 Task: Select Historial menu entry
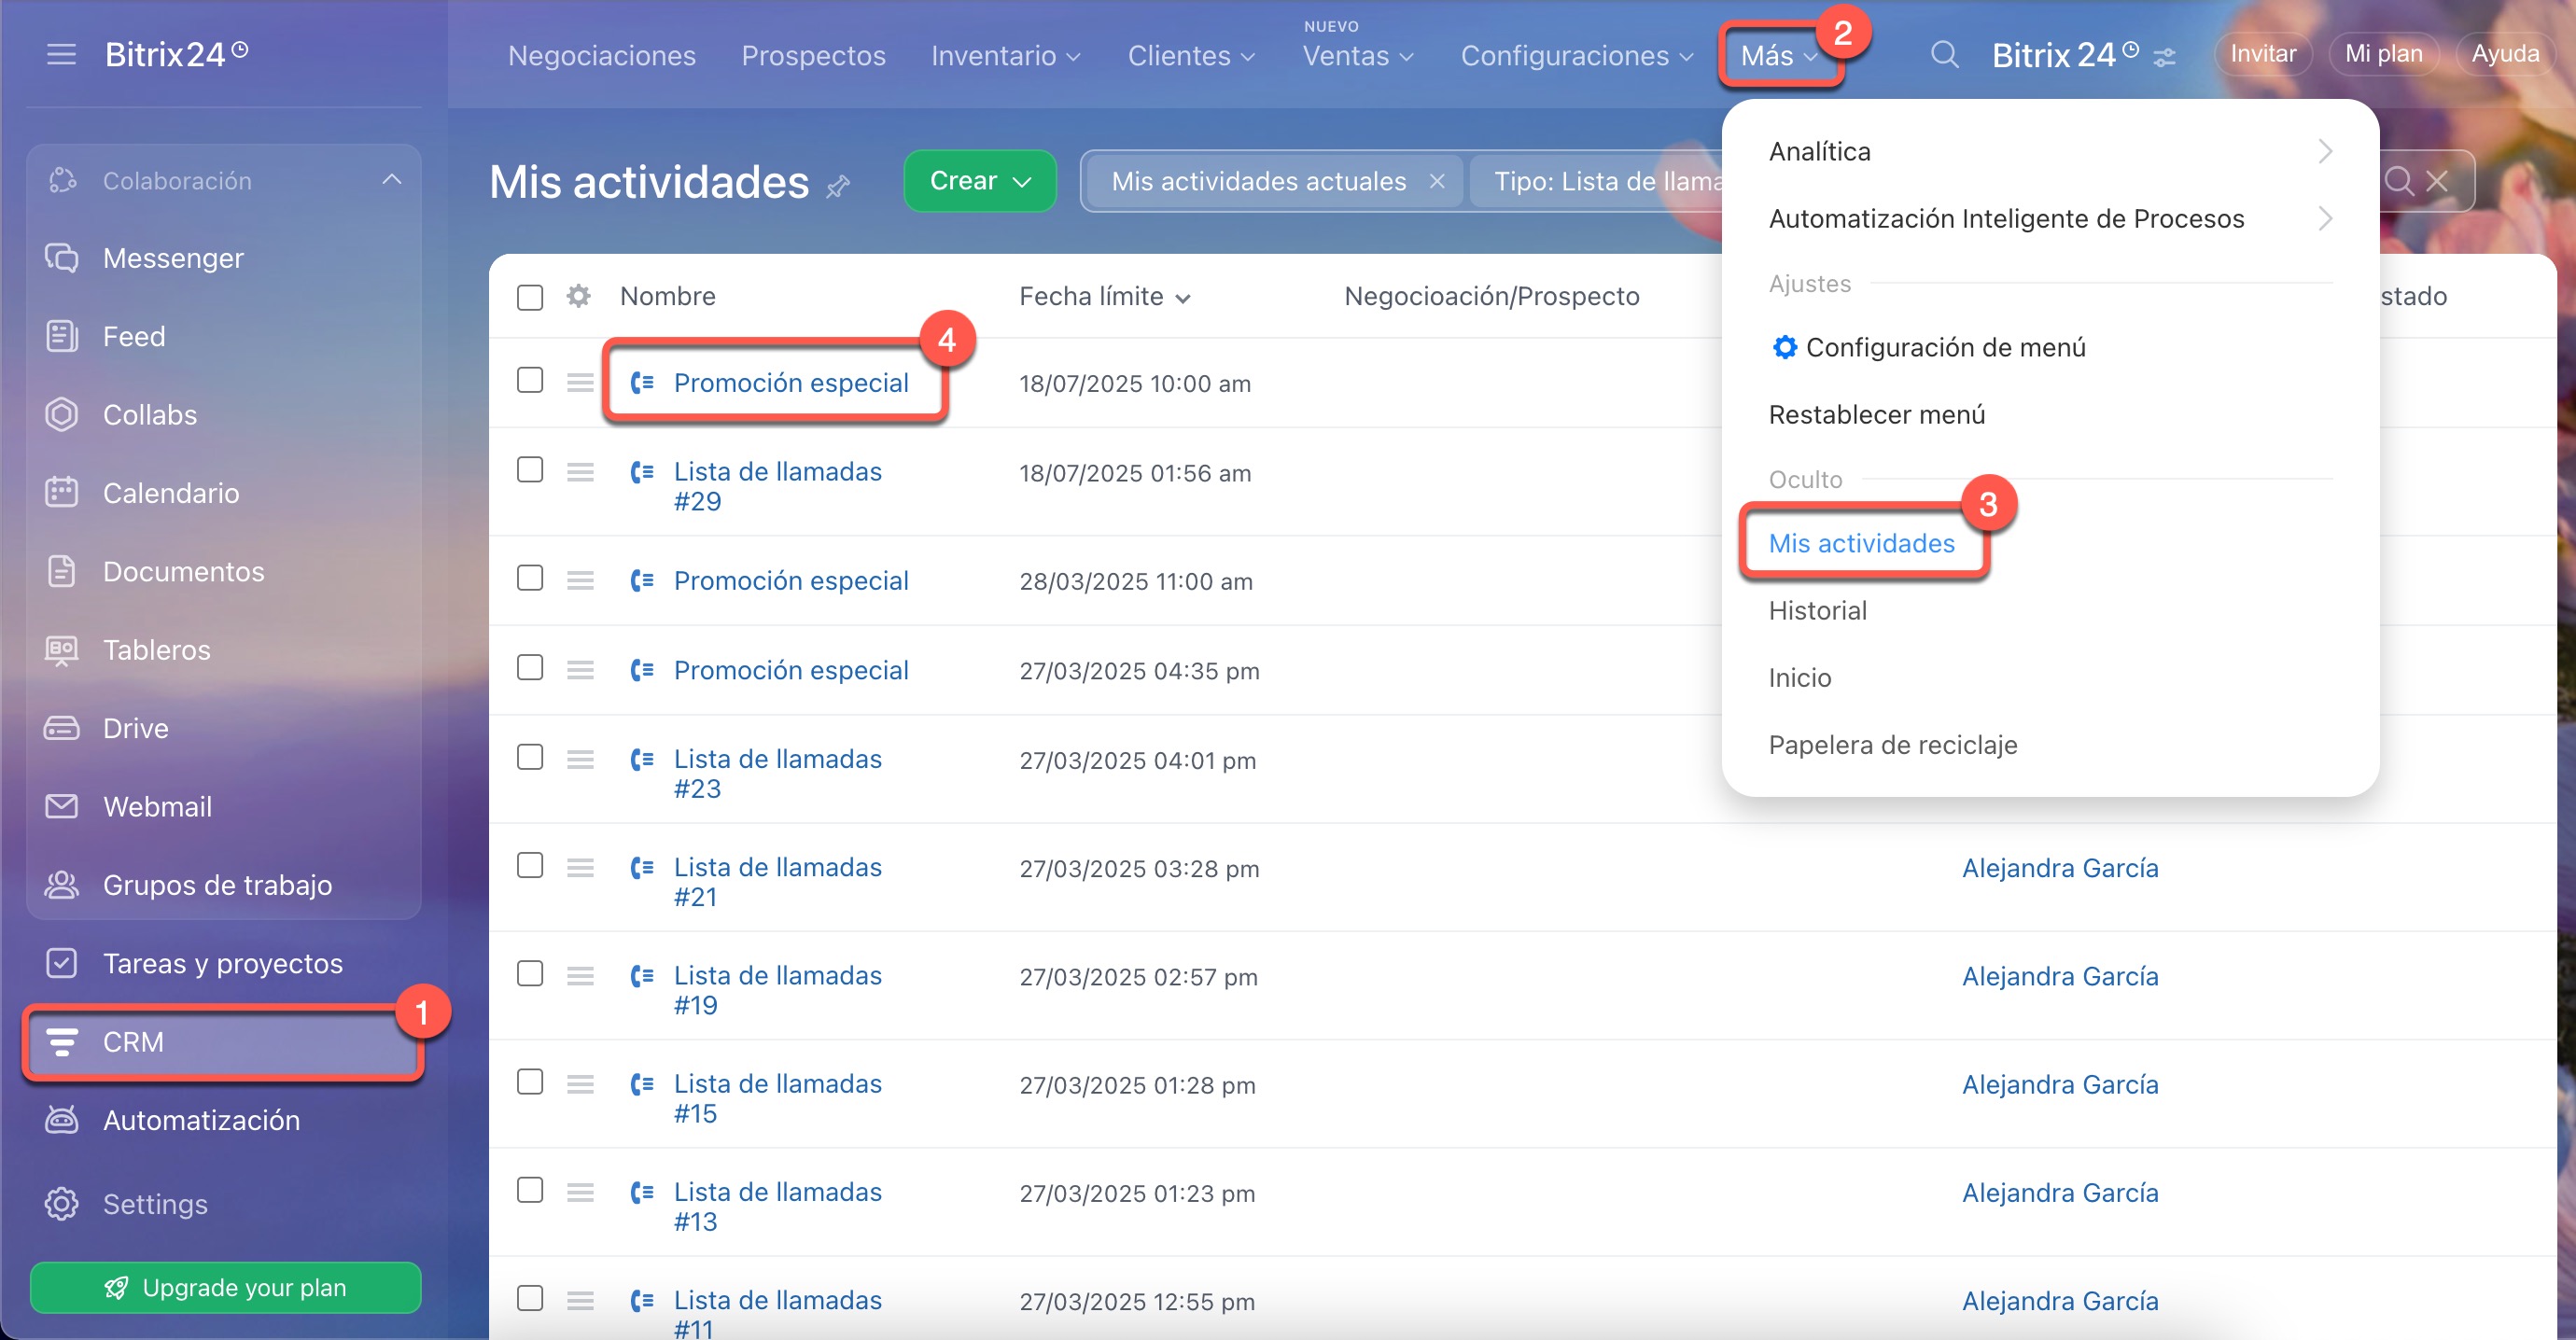tap(1817, 610)
